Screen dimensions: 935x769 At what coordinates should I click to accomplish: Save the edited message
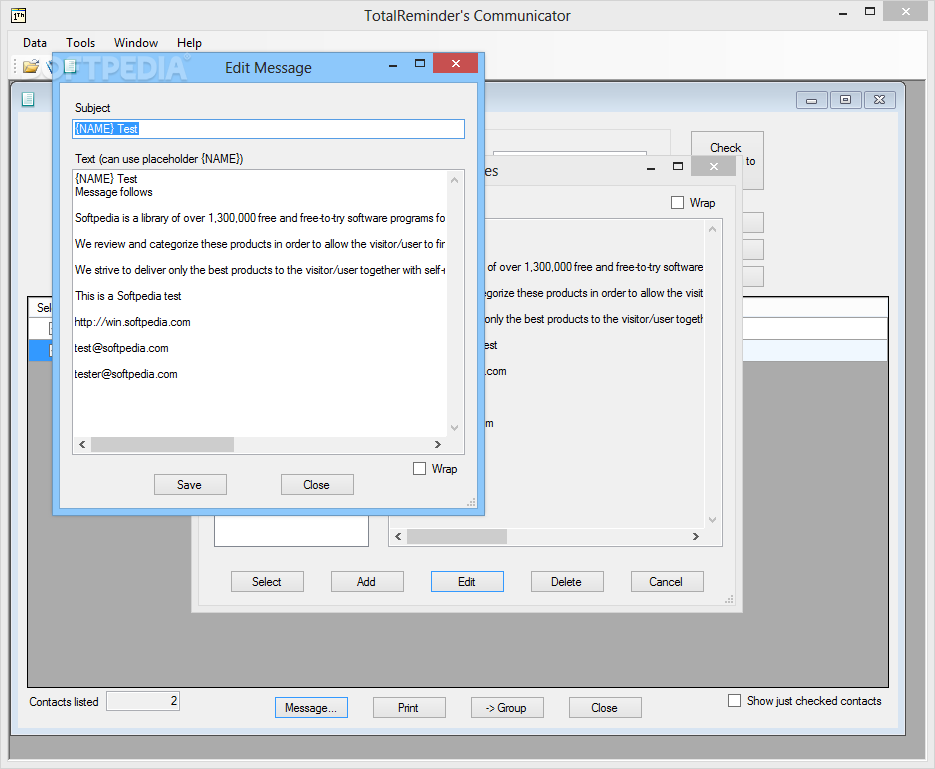click(190, 485)
